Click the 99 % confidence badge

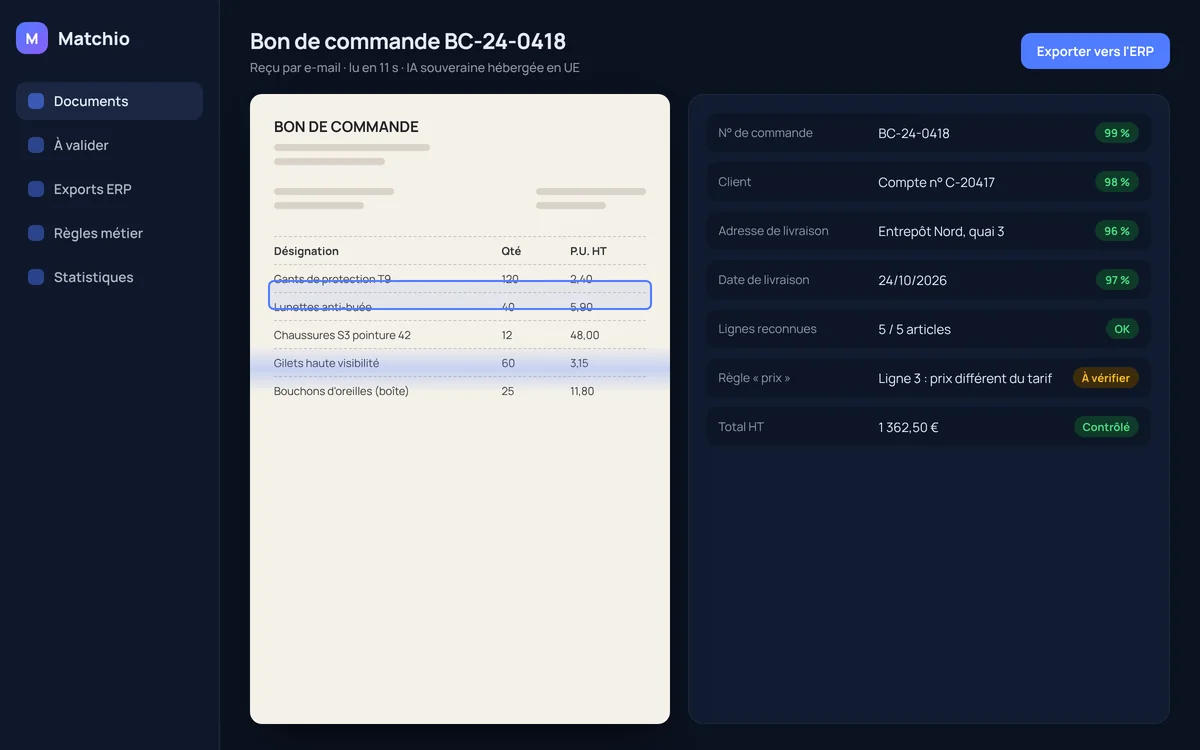pos(1117,133)
